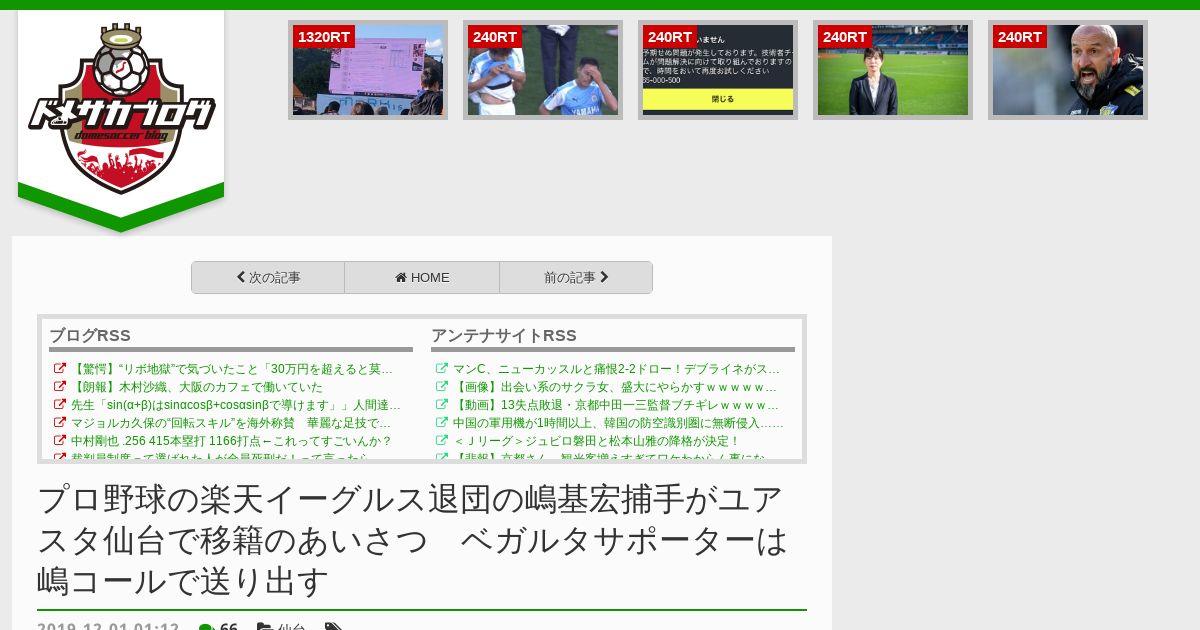
Task: Open the 240RT bald bearded coach thumbnail
Action: pyautogui.click(x=1068, y=70)
